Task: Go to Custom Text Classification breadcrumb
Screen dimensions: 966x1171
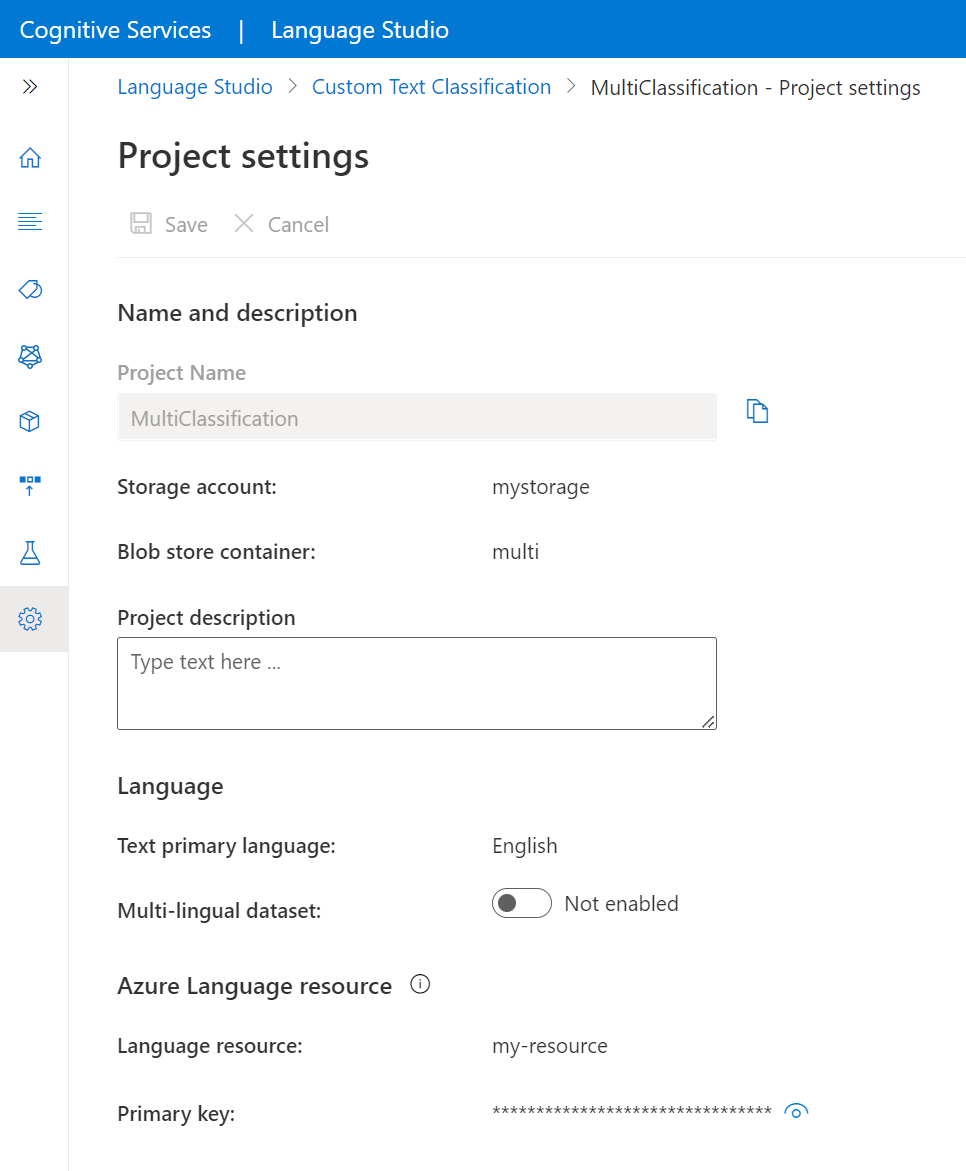Action: (x=431, y=87)
